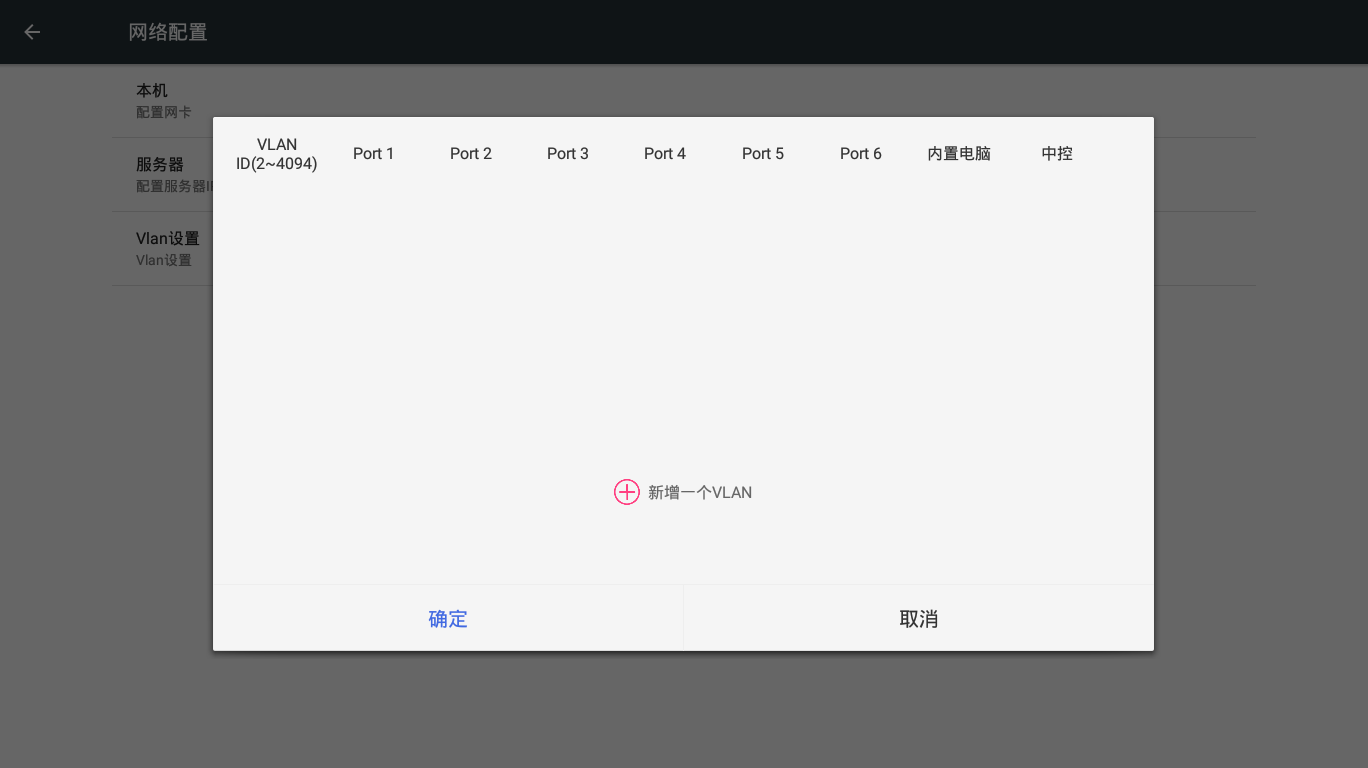Click the 中控 column header
Viewport: 1368px width, 768px height.
coord(1057,153)
